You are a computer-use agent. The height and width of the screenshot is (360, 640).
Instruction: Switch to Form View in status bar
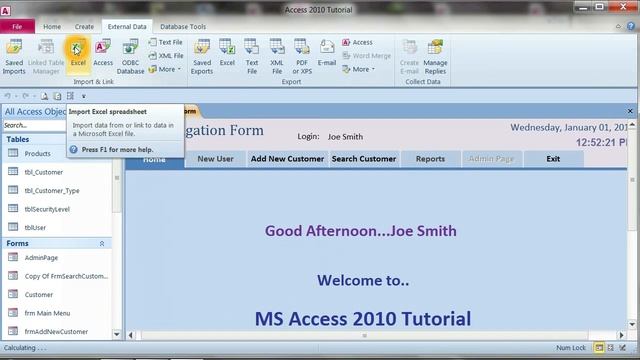[599, 348]
